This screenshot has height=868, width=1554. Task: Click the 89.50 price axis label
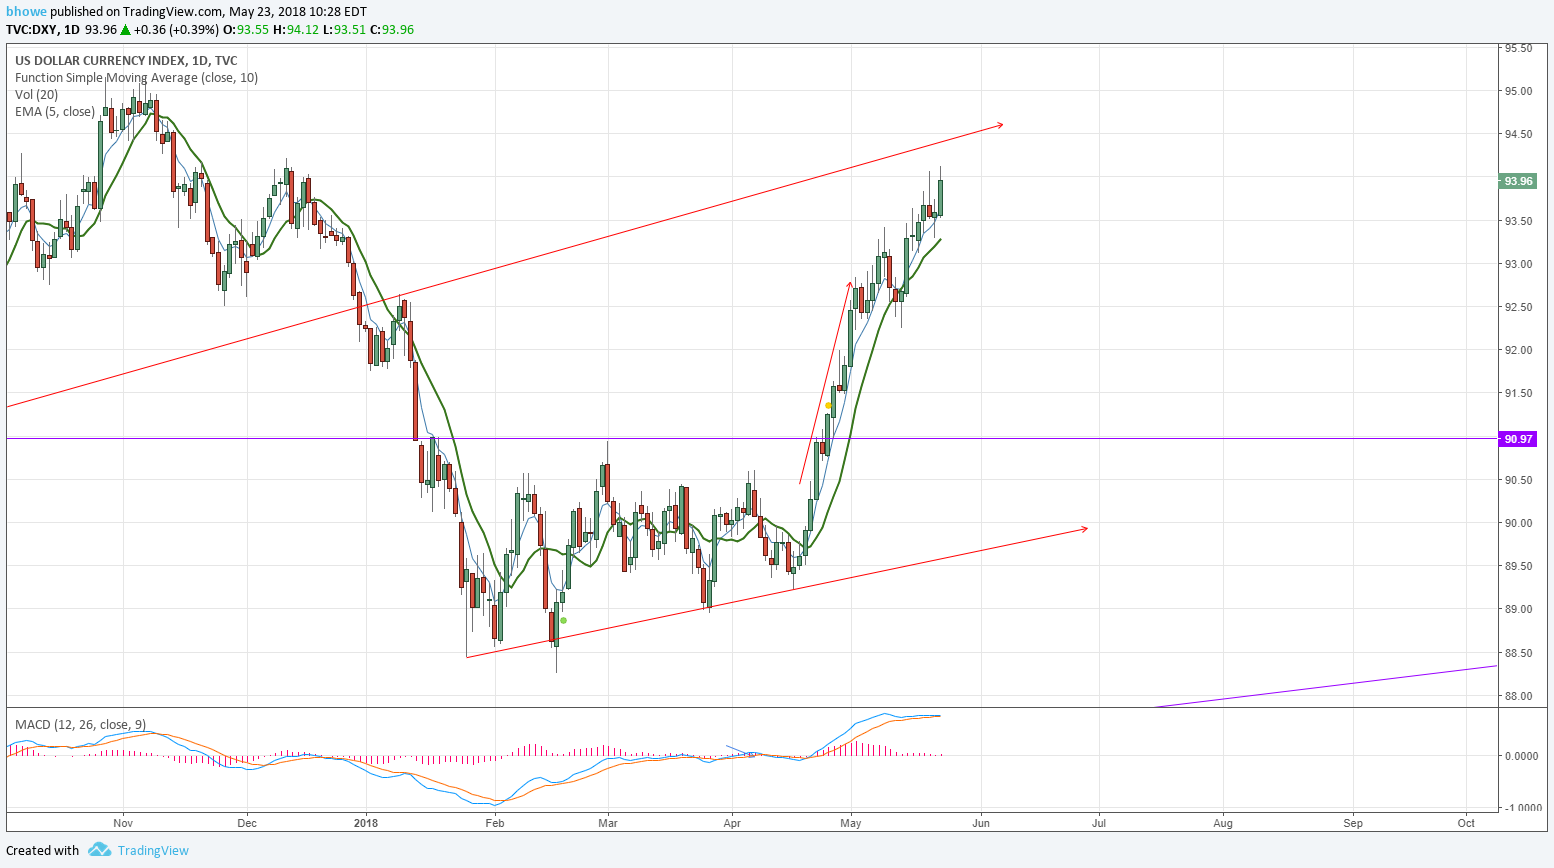[x=1518, y=566]
